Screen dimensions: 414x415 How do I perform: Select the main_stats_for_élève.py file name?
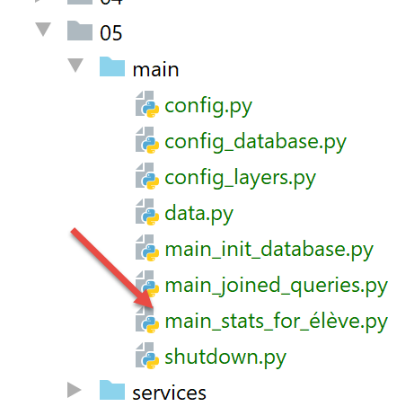pyautogui.click(x=276, y=322)
